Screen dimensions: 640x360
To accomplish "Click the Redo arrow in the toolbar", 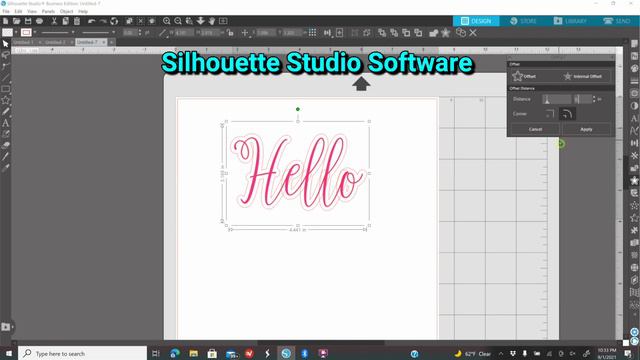I will pyautogui.click(x=103, y=21).
